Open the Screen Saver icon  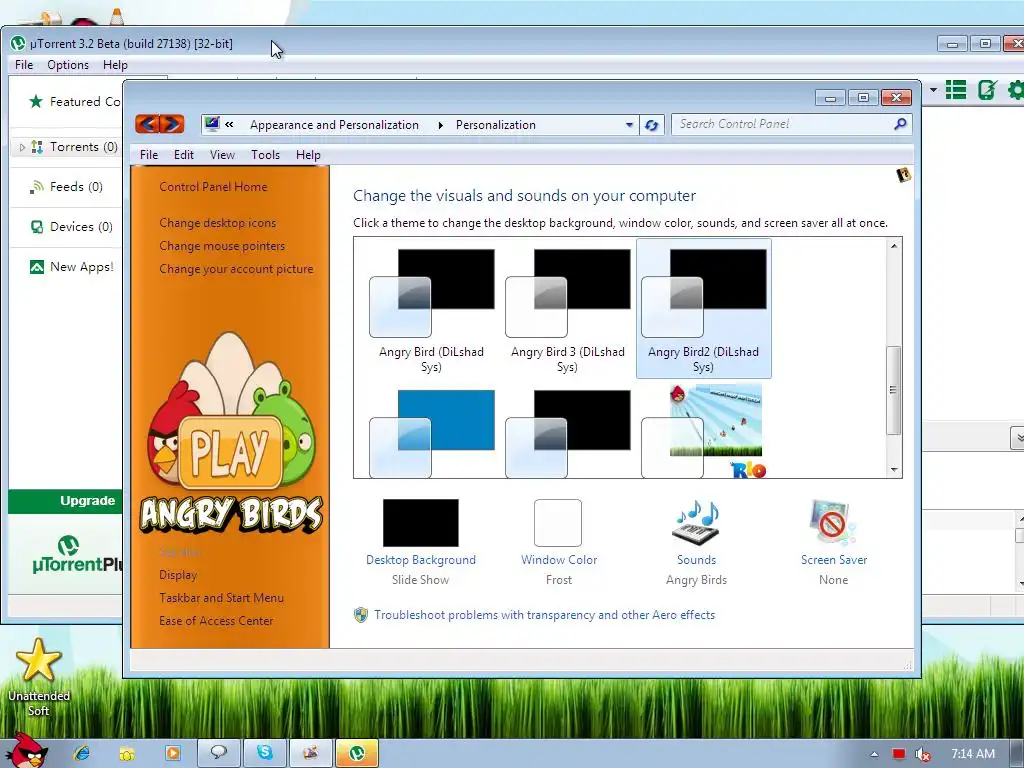click(x=833, y=523)
